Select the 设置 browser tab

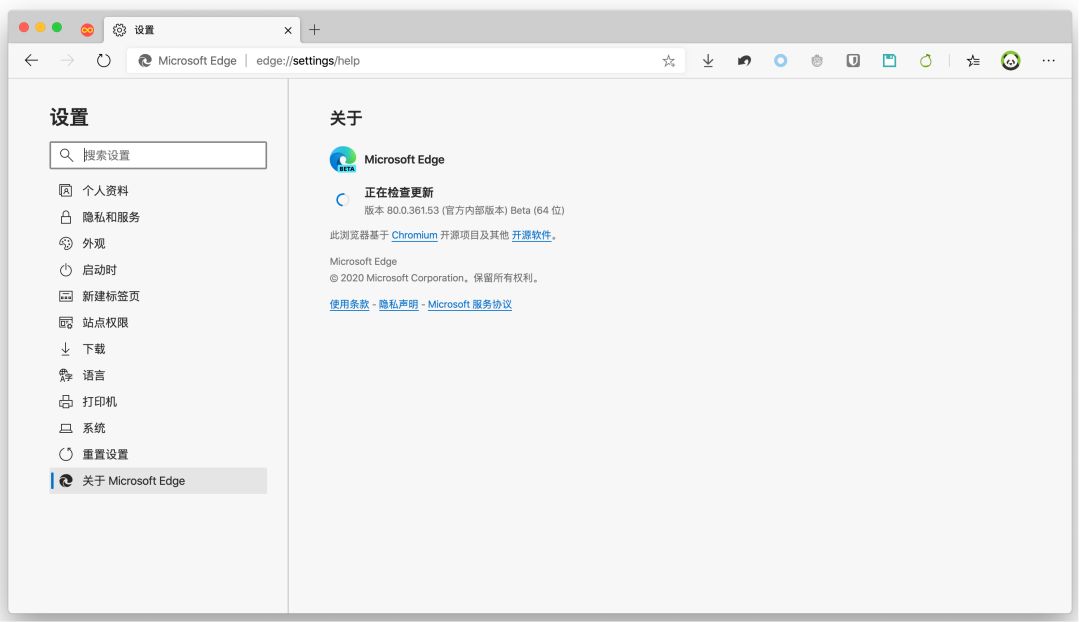coord(202,30)
